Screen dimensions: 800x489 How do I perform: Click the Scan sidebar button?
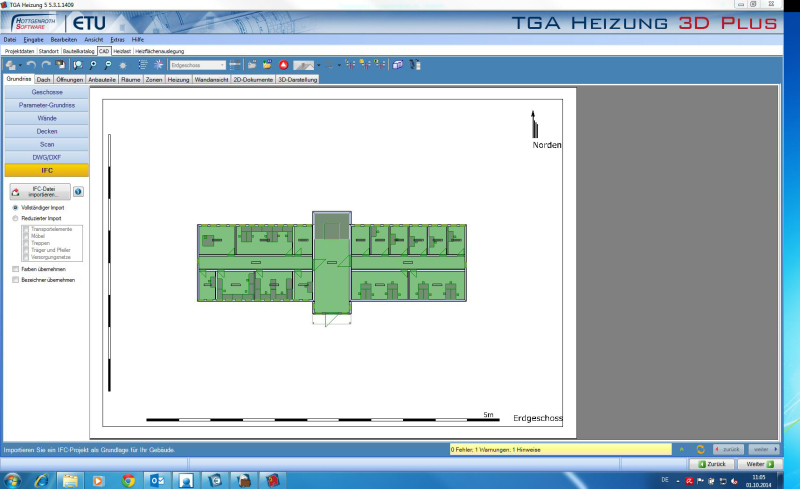pyautogui.click(x=46, y=144)
